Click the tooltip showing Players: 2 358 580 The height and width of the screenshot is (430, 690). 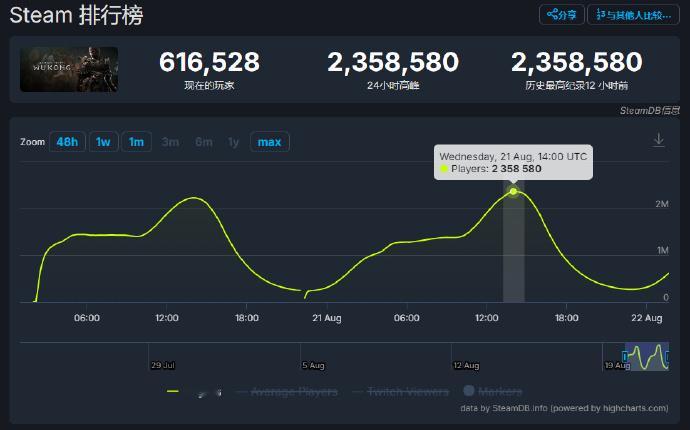pos(513,162)
